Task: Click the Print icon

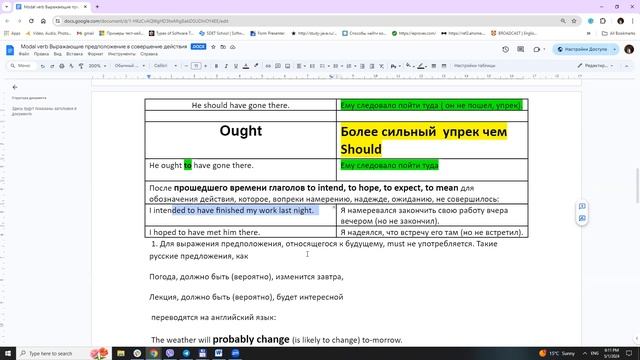Action: (62, 66)
